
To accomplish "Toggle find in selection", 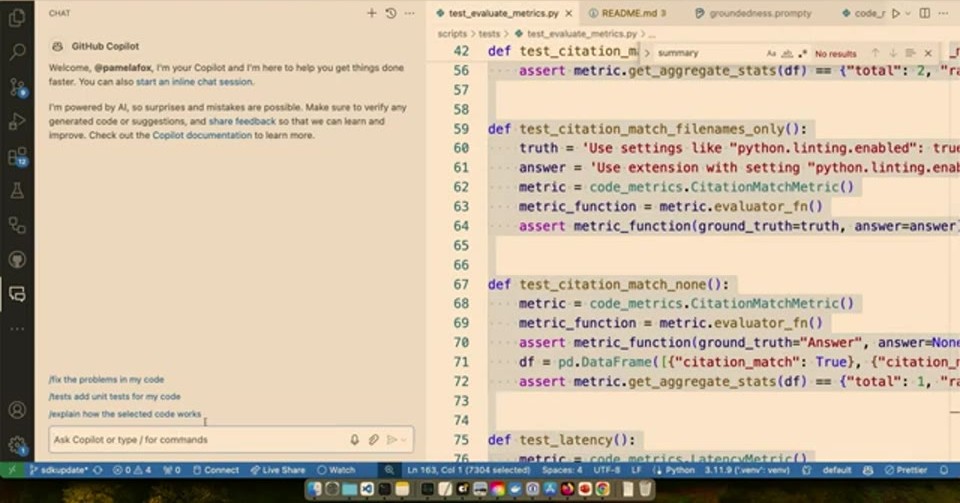I will pos(910,53).
